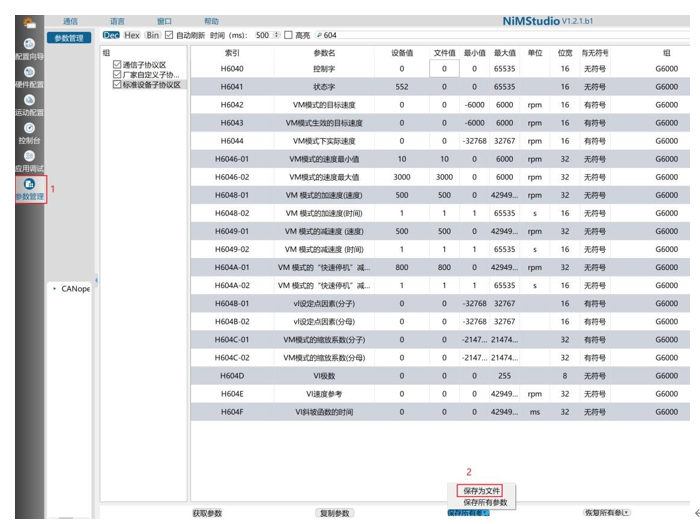This screenshot has height=524, width=700.
Task: Select row H6042 VM模式的目标速度
Action: (440, 105)
